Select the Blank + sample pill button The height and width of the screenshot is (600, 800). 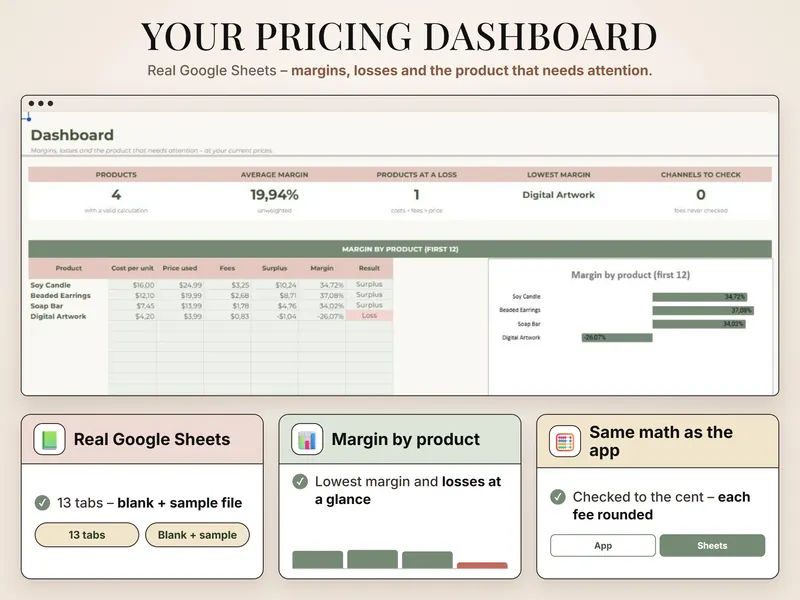[197, 535]
